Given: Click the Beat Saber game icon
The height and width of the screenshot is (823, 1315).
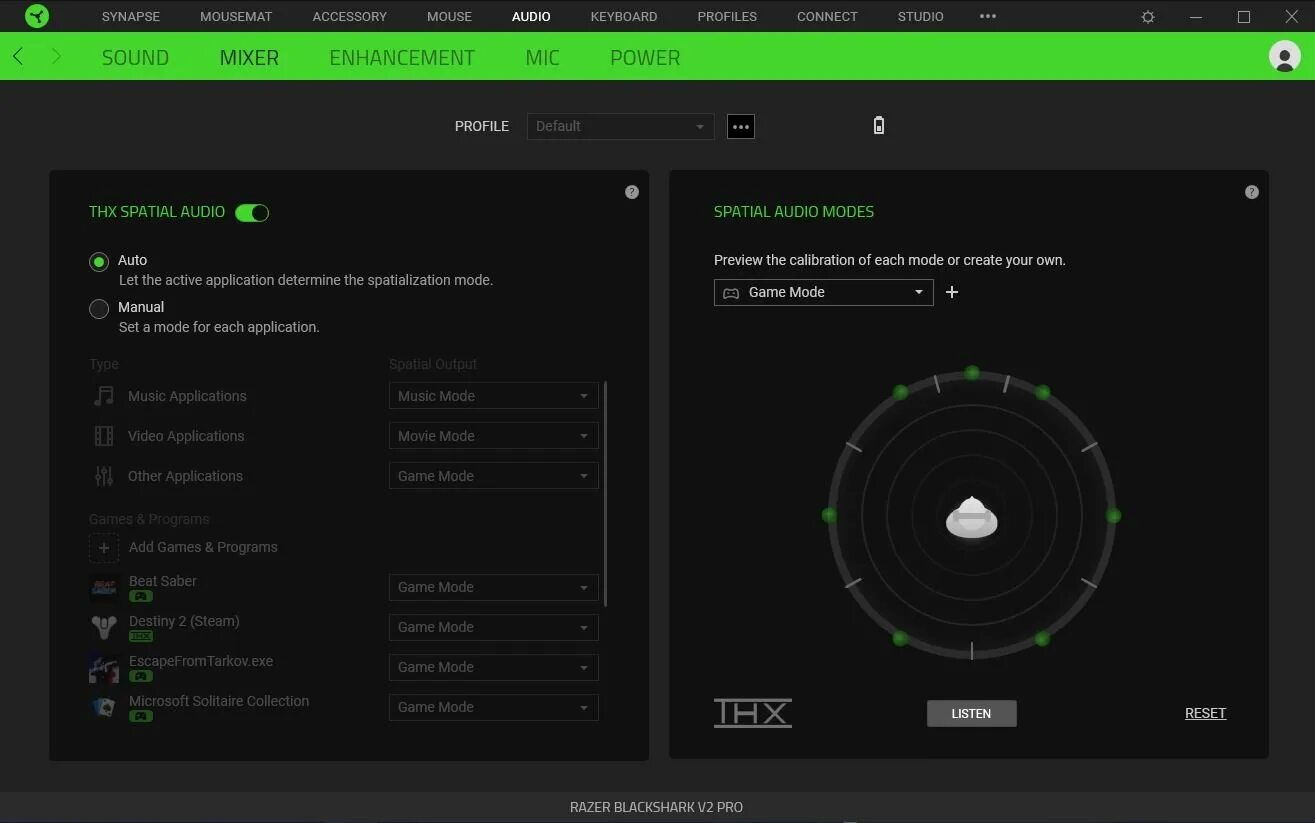Looking at the screenshot, I should pos(104,588).
